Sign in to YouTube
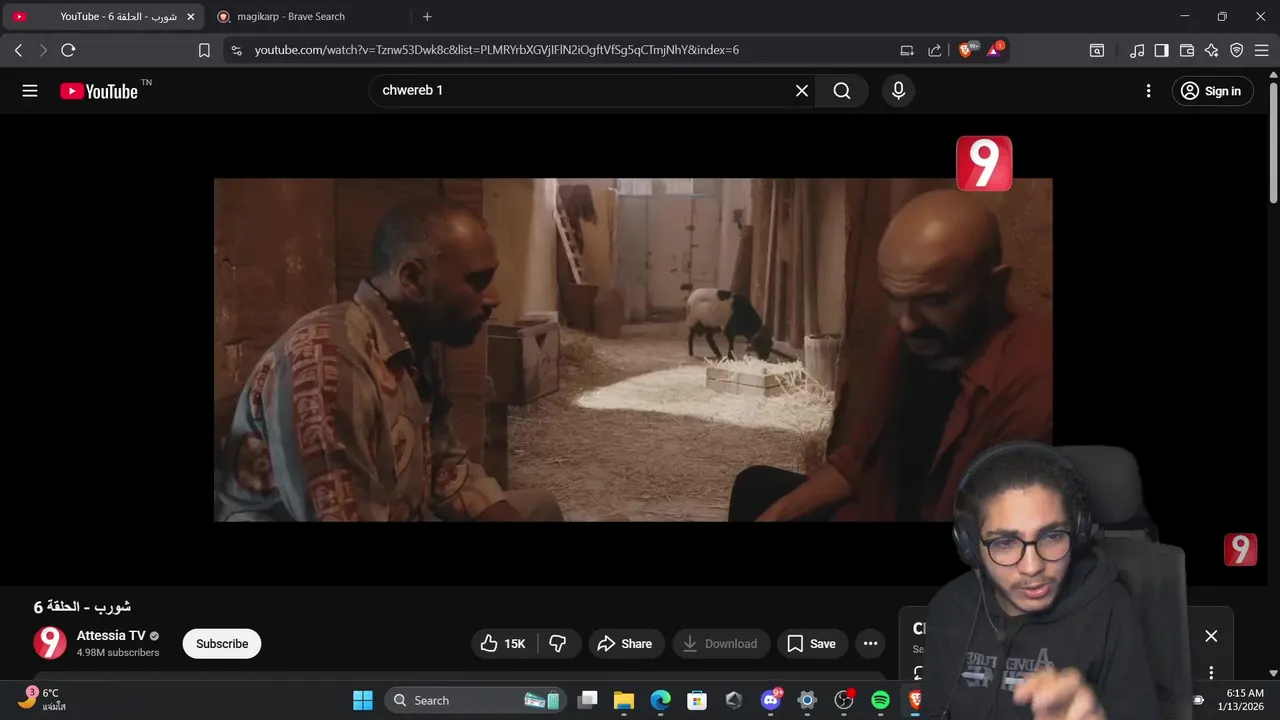This screenshot has width=1280, height=720. tap(1211, 91)
